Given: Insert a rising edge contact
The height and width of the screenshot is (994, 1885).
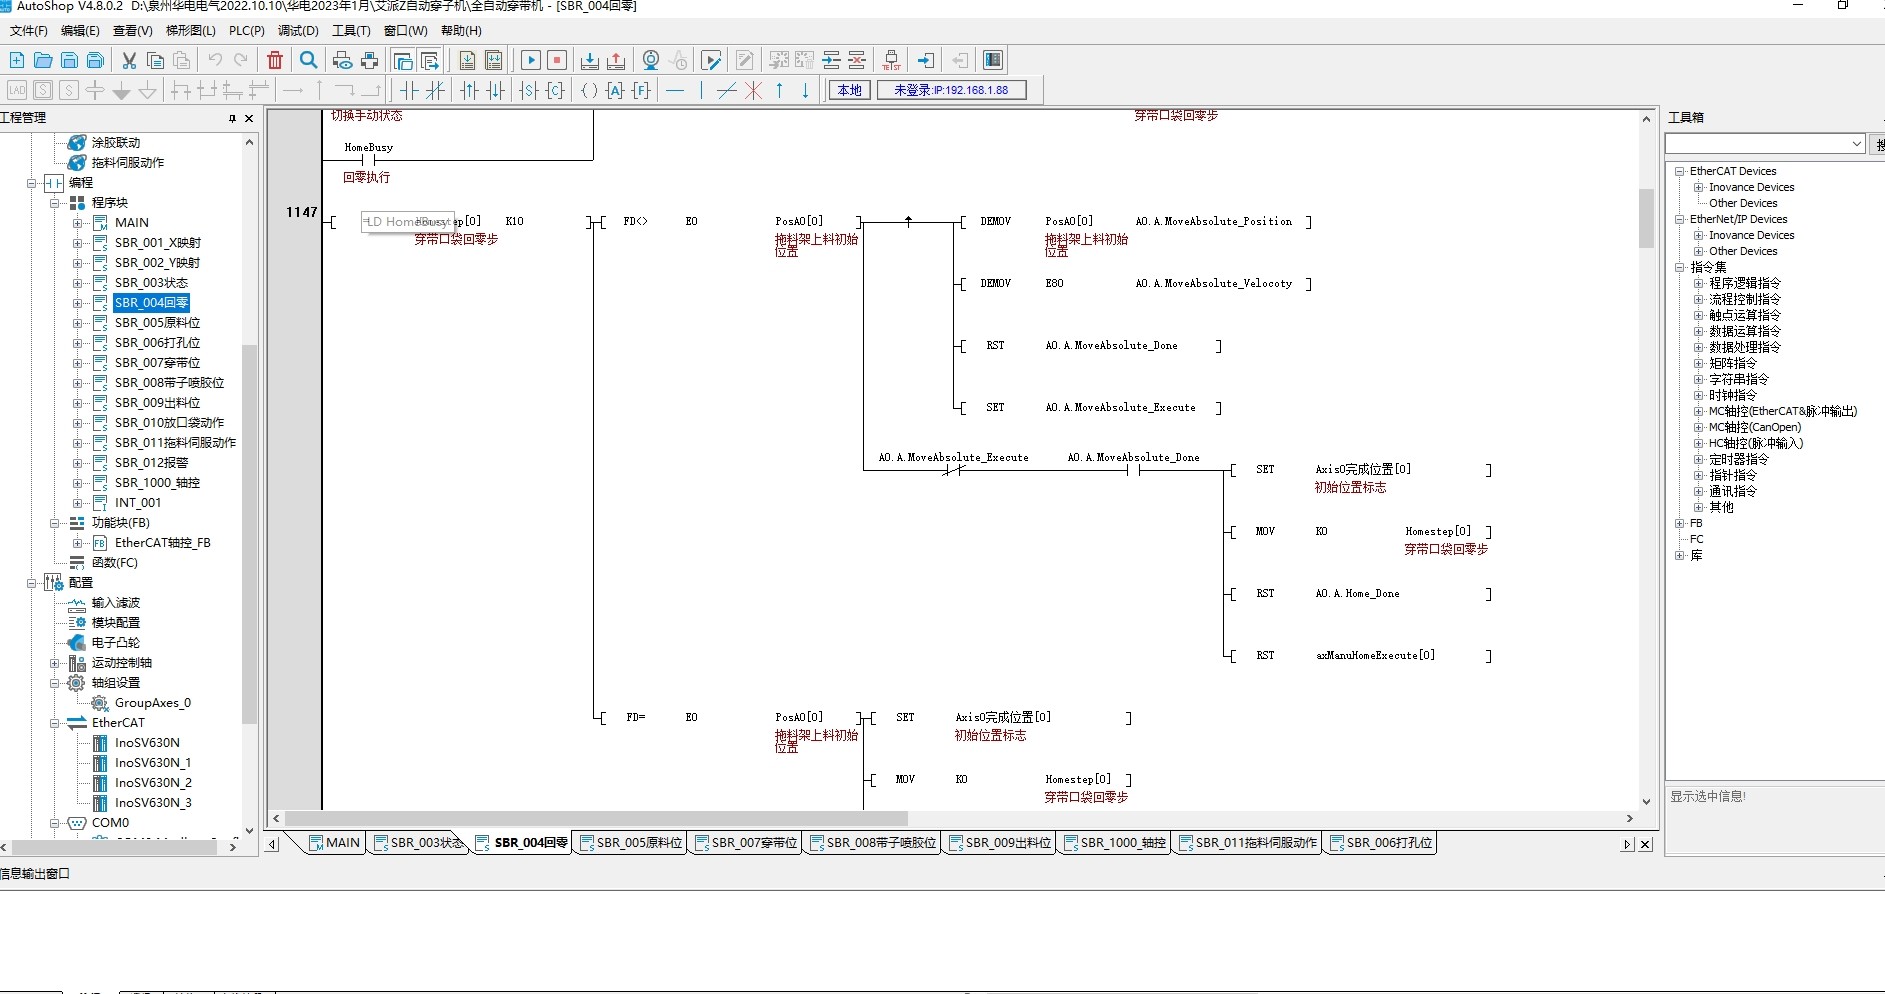Looking at the screenshot, I should coord(469,90).
